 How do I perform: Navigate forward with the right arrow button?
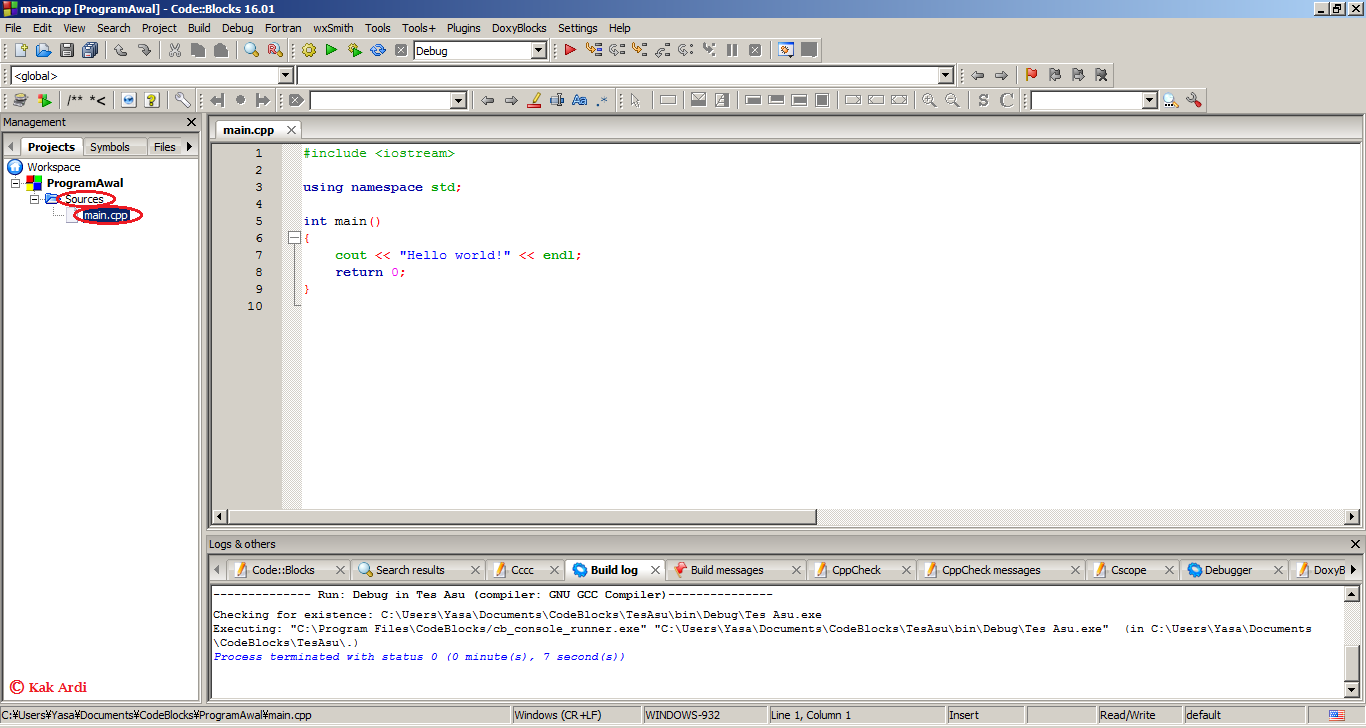point(1001,74)
